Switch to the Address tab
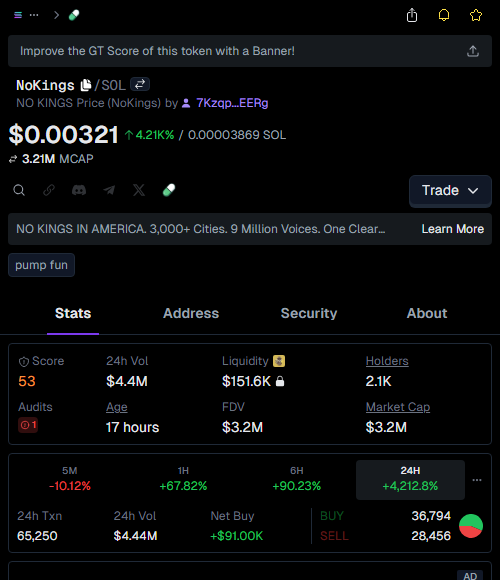Image resolution: width=500 pixels, height=580 pixels. pos(191,314)
